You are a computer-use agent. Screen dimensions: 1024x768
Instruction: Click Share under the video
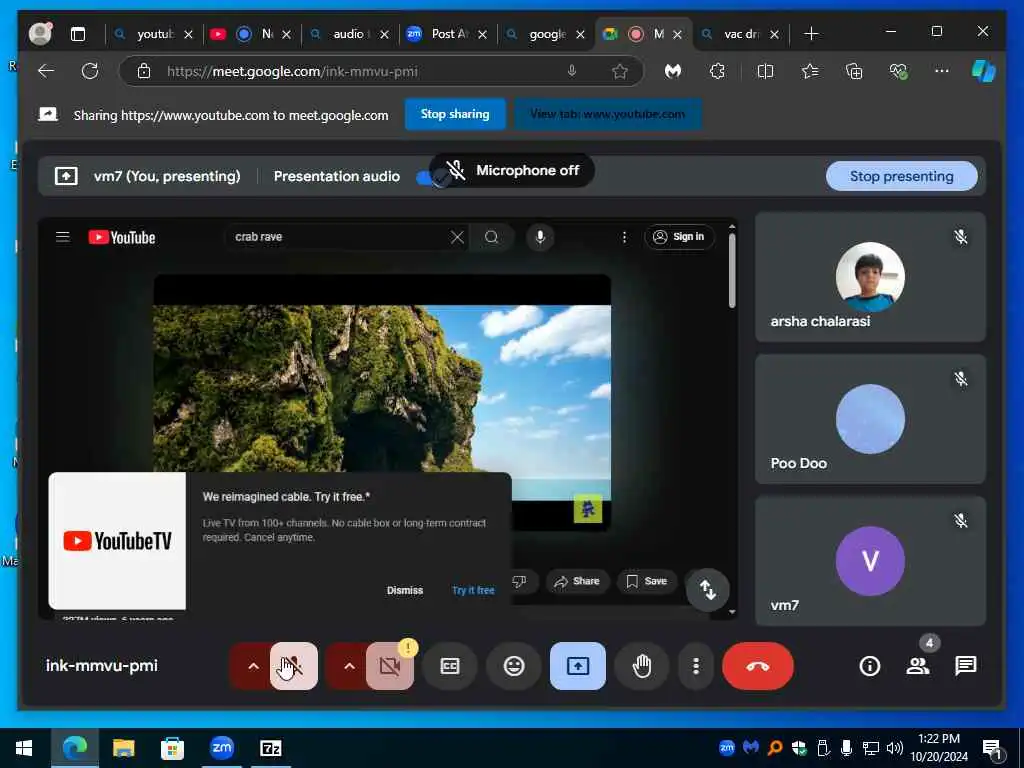click(x=577, y=581)
